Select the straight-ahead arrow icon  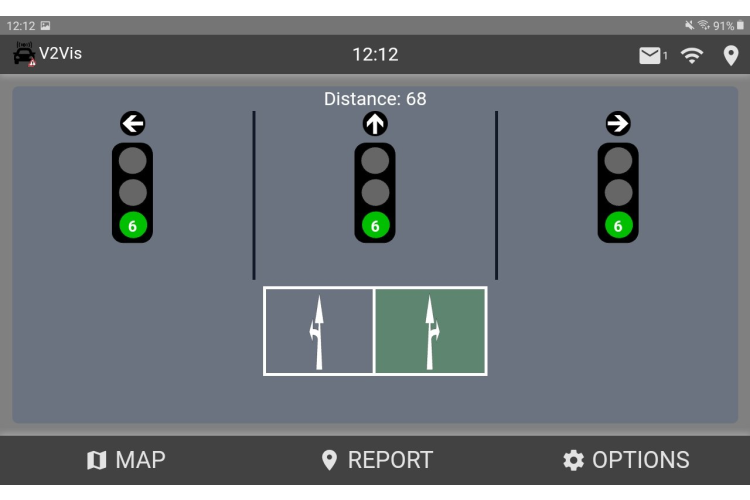375,123
